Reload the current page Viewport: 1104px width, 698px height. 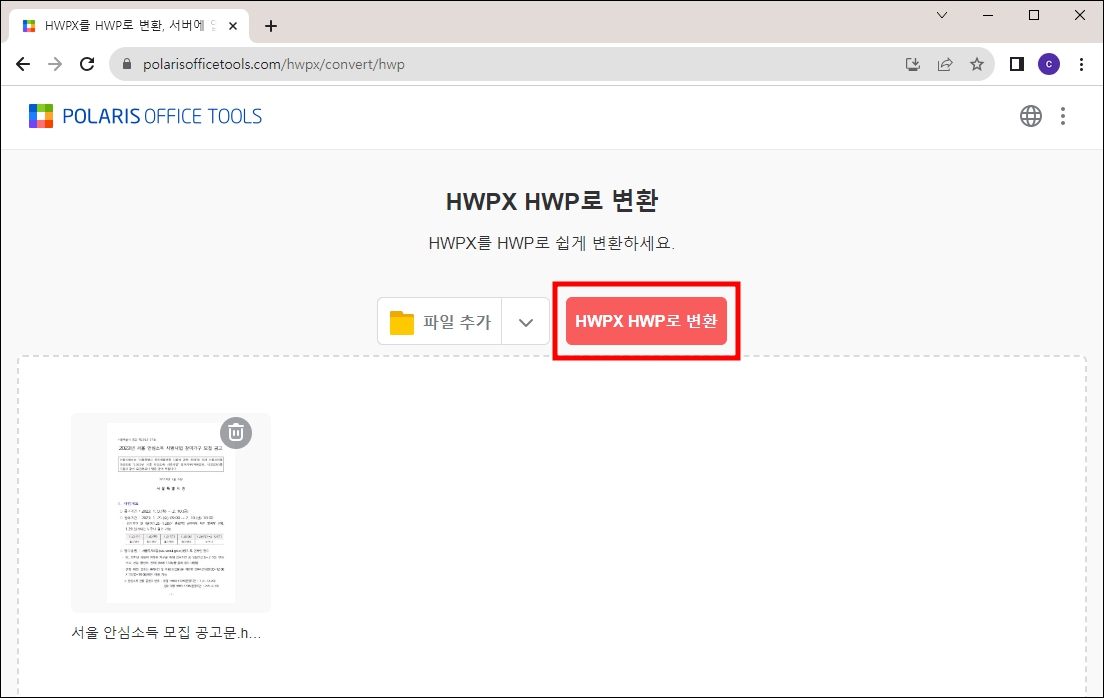[87, 64]
